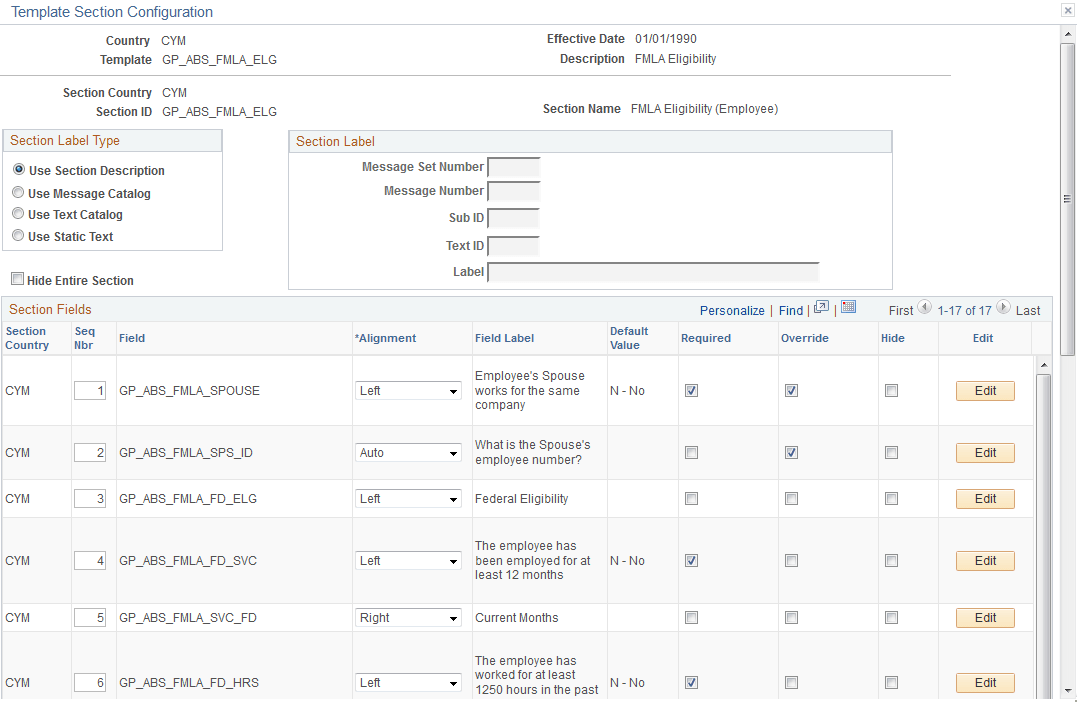Uncheck Required for GP_ABS_FMLA_SPOUSE row

click(x=692, y=390)
